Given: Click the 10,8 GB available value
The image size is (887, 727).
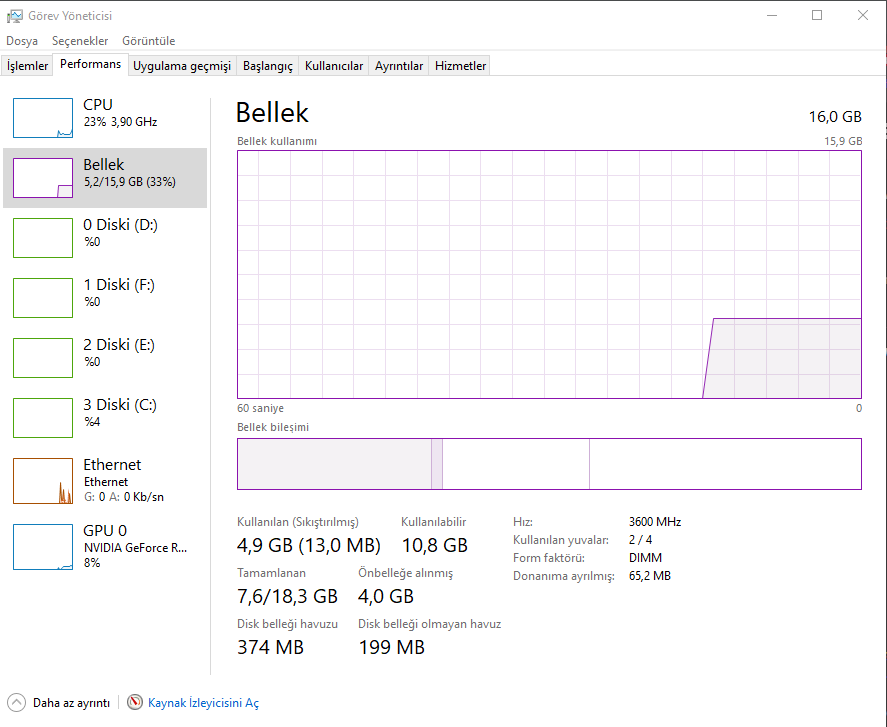Looking at the screenshot, I should pos(434,545).
